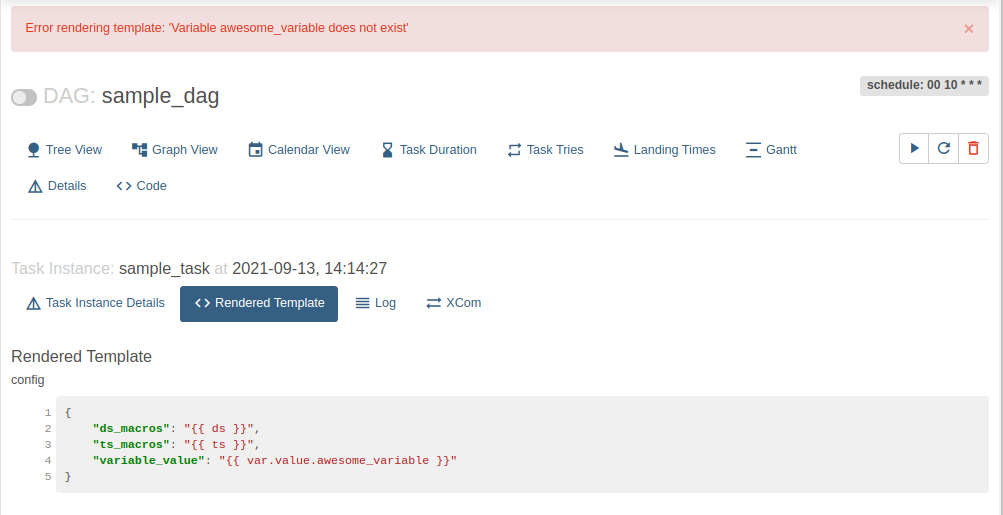The width and height of the screenshot is (1003, 515).
Task: Select the Rendered Template label
Action: point(270,303)
